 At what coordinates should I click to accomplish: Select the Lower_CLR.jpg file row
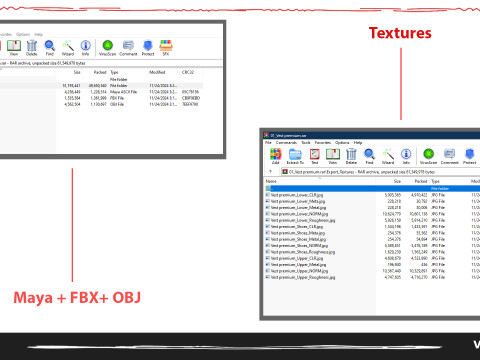(372, 195)
